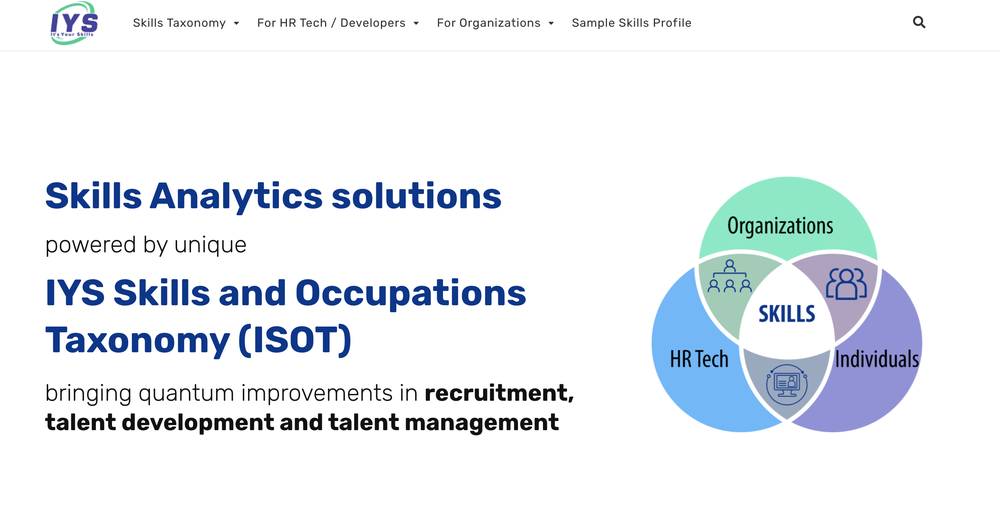
Task: Open the Skills Taxonomy menu
Action: (x=179, y=23)
